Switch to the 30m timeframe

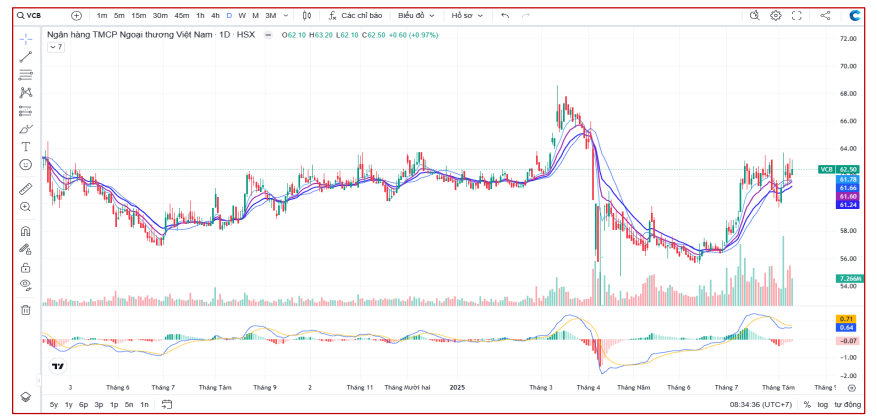tap(161, 16)
